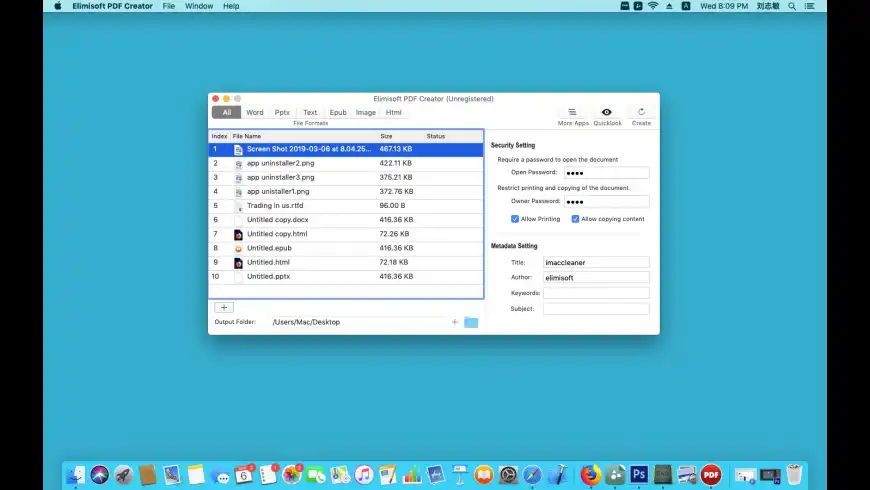Image resolution: width=870 pixels, height=490 pixels.
Task: Select the row Untitled.pptx
Action: [346, 276]
